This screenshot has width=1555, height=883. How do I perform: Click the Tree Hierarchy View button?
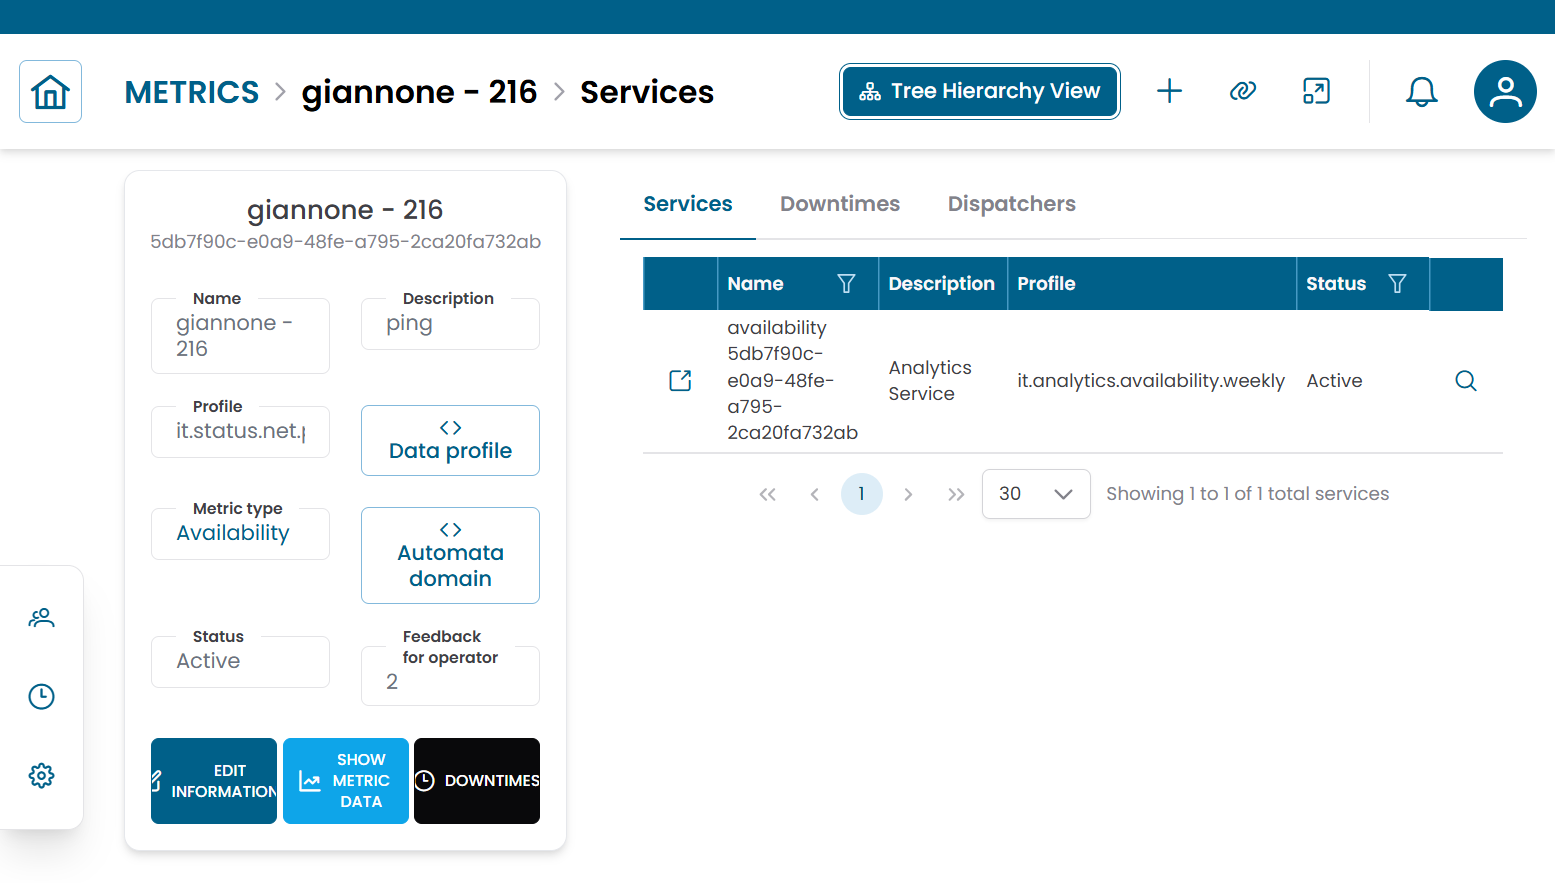979,91
